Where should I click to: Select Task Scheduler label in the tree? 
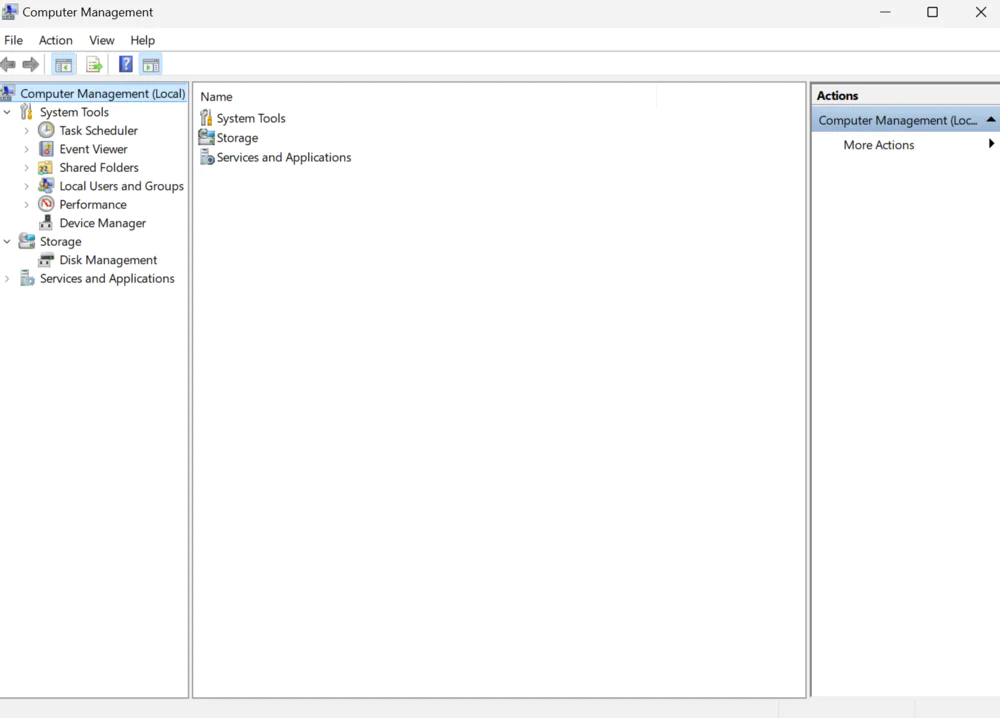click(x=98, y=130)
